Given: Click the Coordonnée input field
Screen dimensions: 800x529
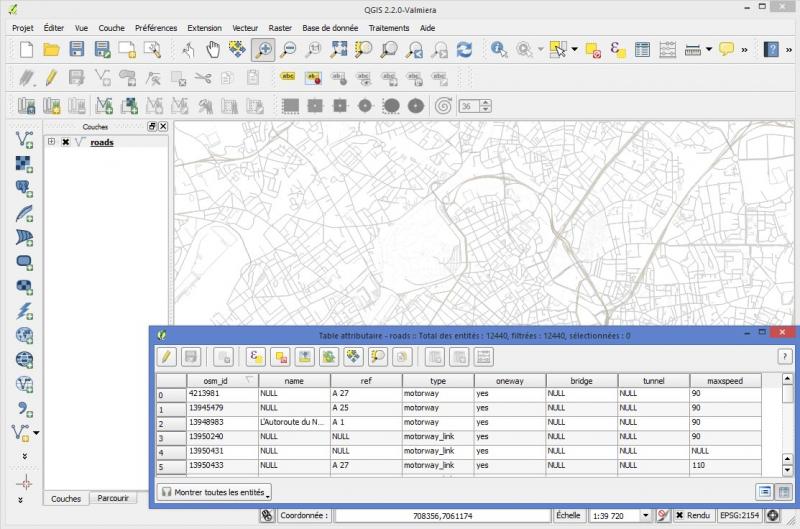Looking at the screenshot, I should coord(442,515).
